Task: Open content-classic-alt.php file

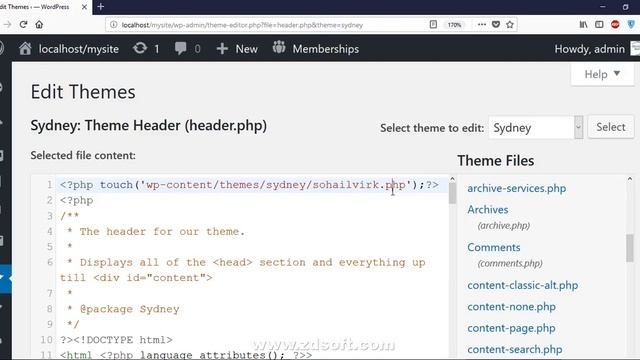Action: (x=522, y=285)
